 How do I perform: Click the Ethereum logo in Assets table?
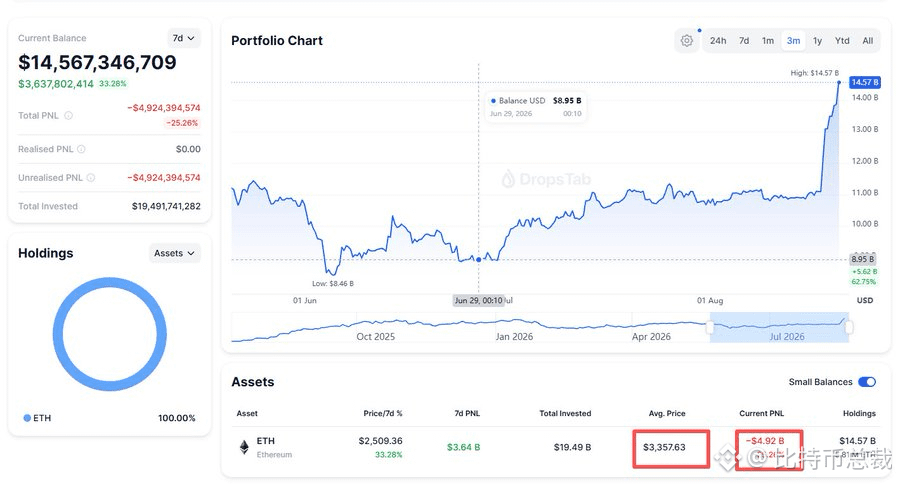point(245,447)
